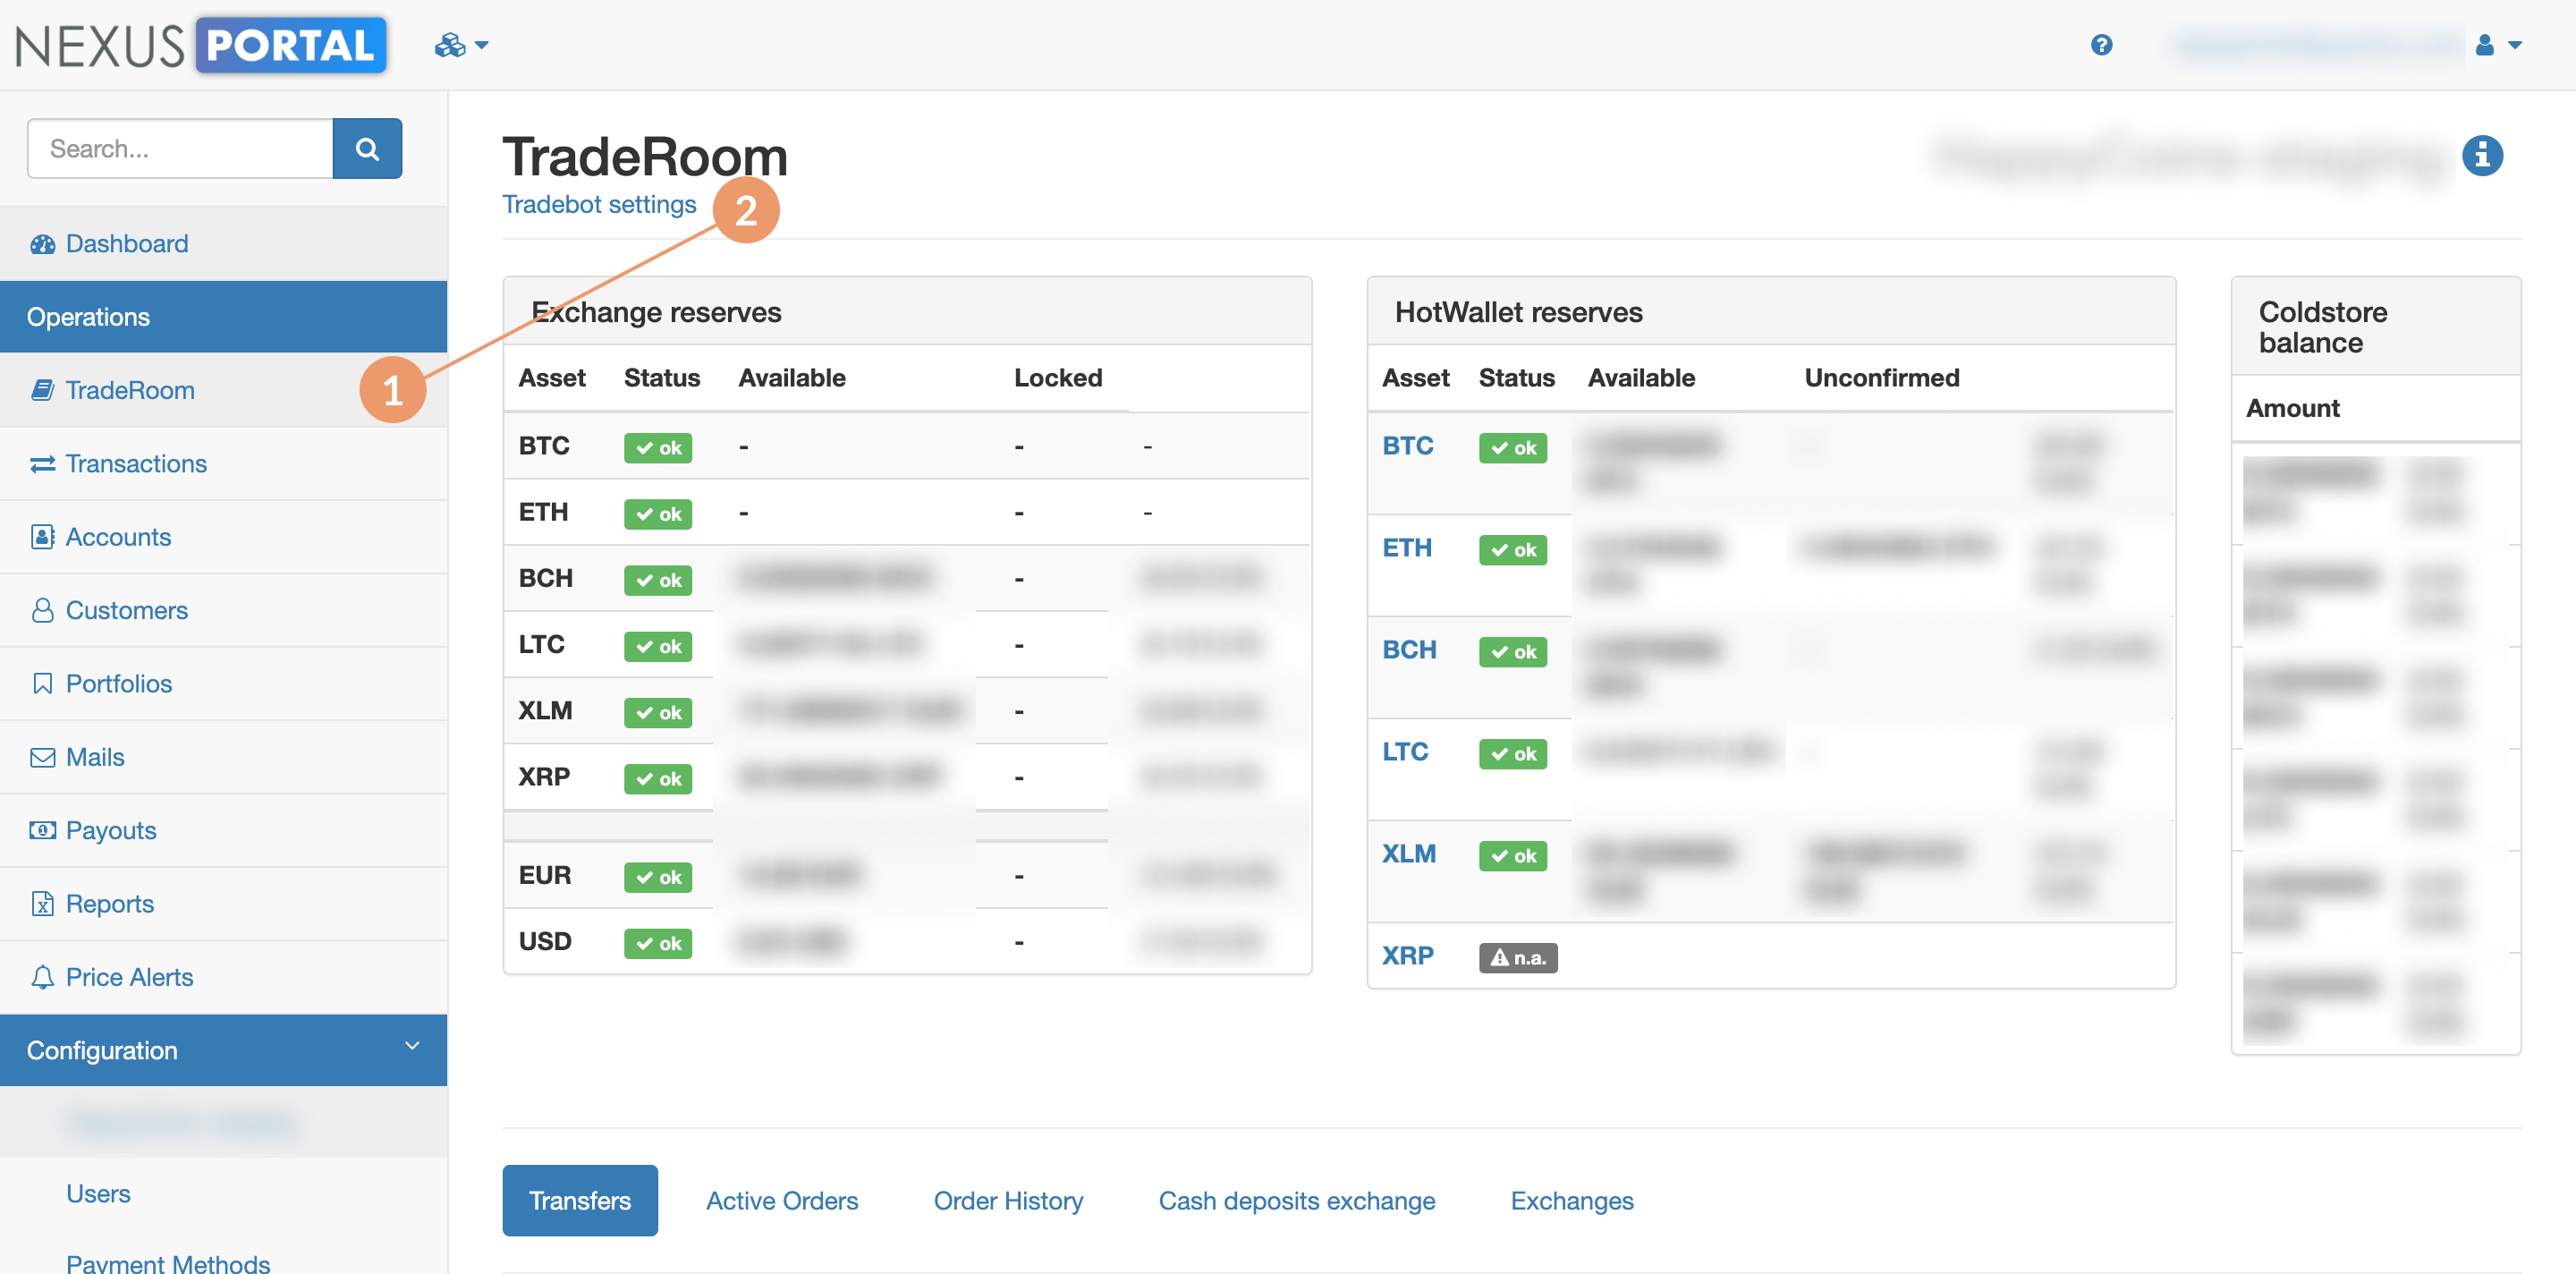The width and height of the screenshot is (2576, 1274).
Task: Click inside the Search field
Action: (180, 148)
